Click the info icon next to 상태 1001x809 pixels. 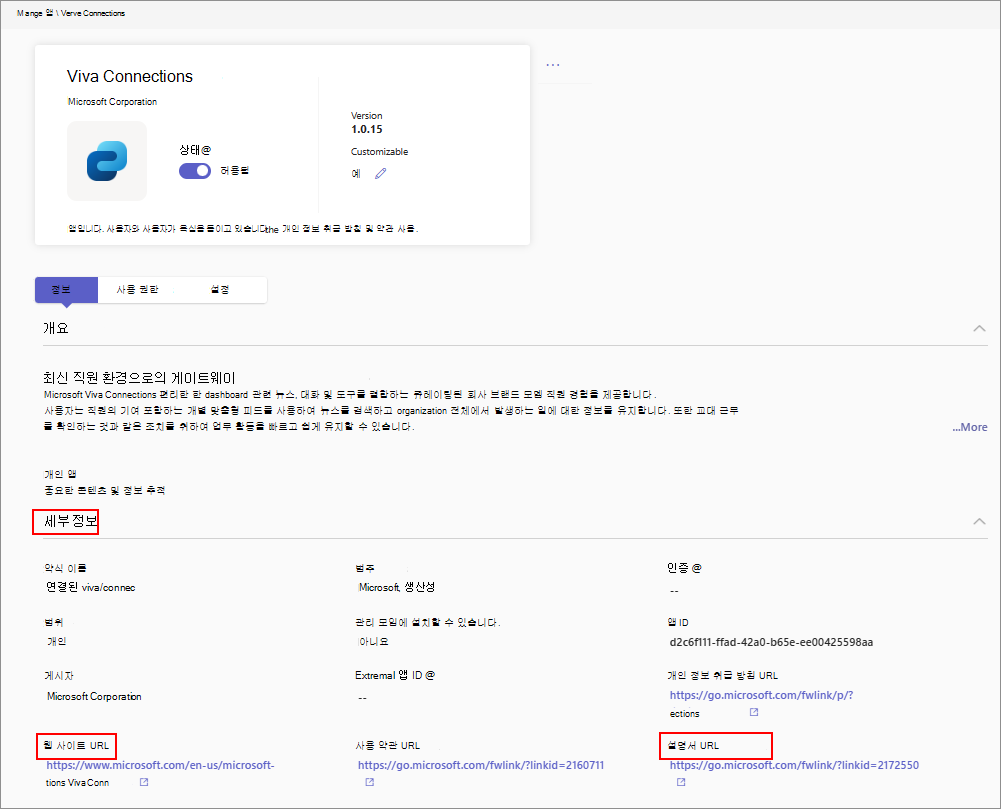pos(206,149)
